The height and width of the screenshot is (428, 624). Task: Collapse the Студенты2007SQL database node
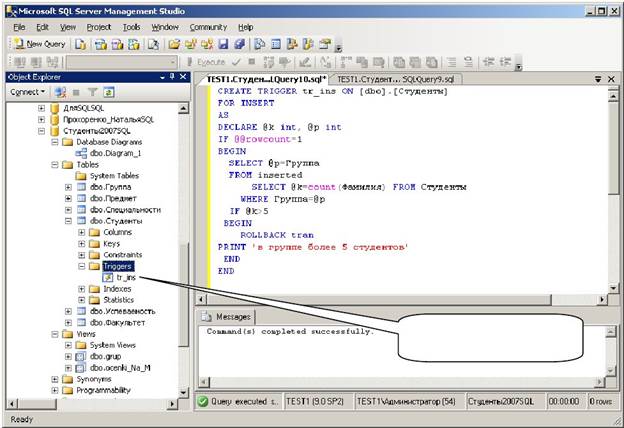click(41, 131)
